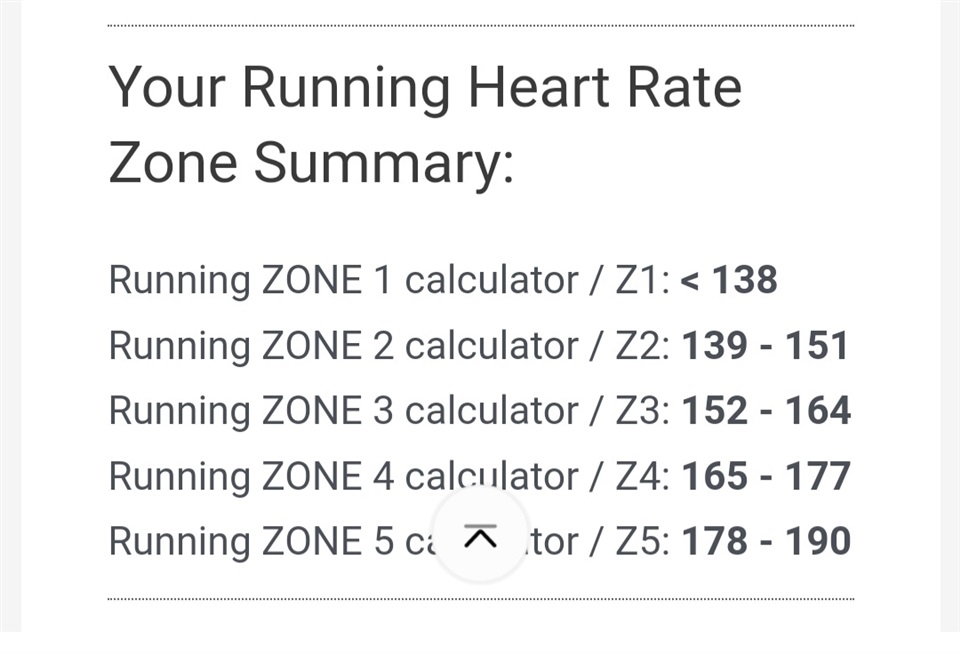Click the Z4: label
Viewport: 960px width, 654px height.
pos(642,476)
